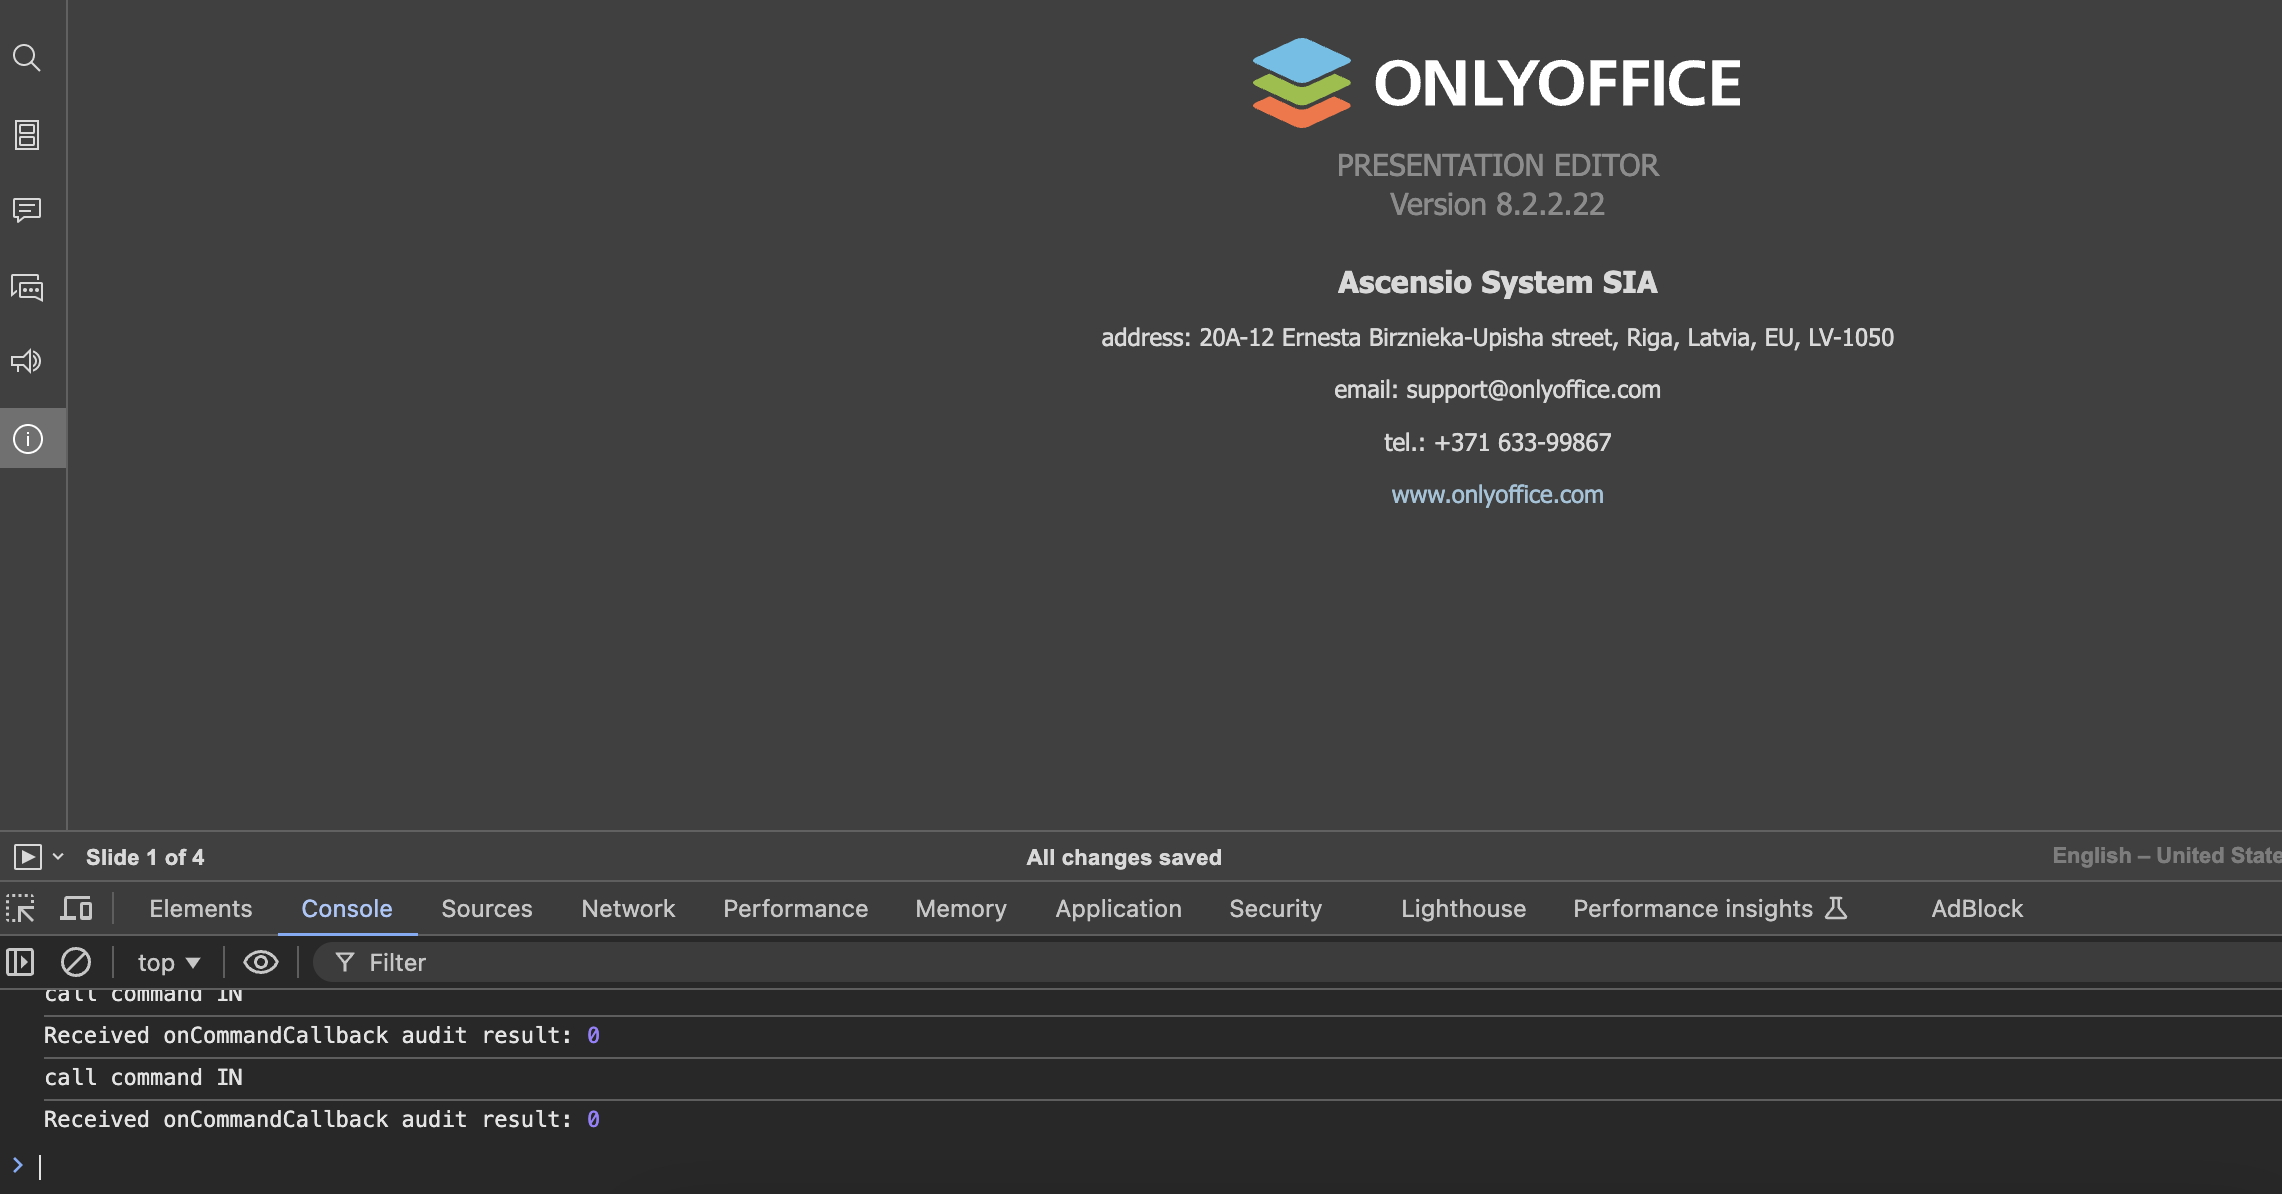Click support@onlyoffice.com email address
Screen dimensions: 2282x1194
[1533, 389]
